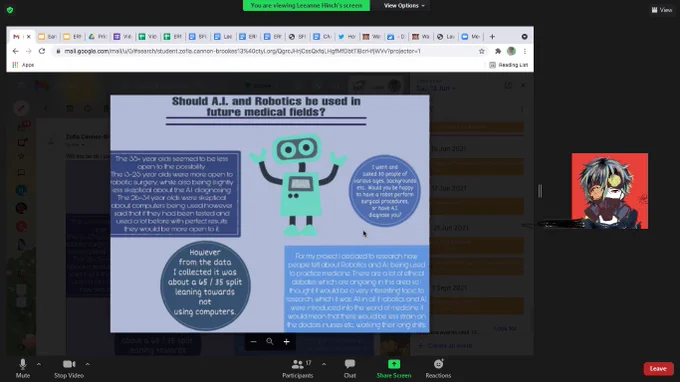This screenshot has height=382, width=680.
Task: Leave the meeting
Action: (x=658, y=369)
